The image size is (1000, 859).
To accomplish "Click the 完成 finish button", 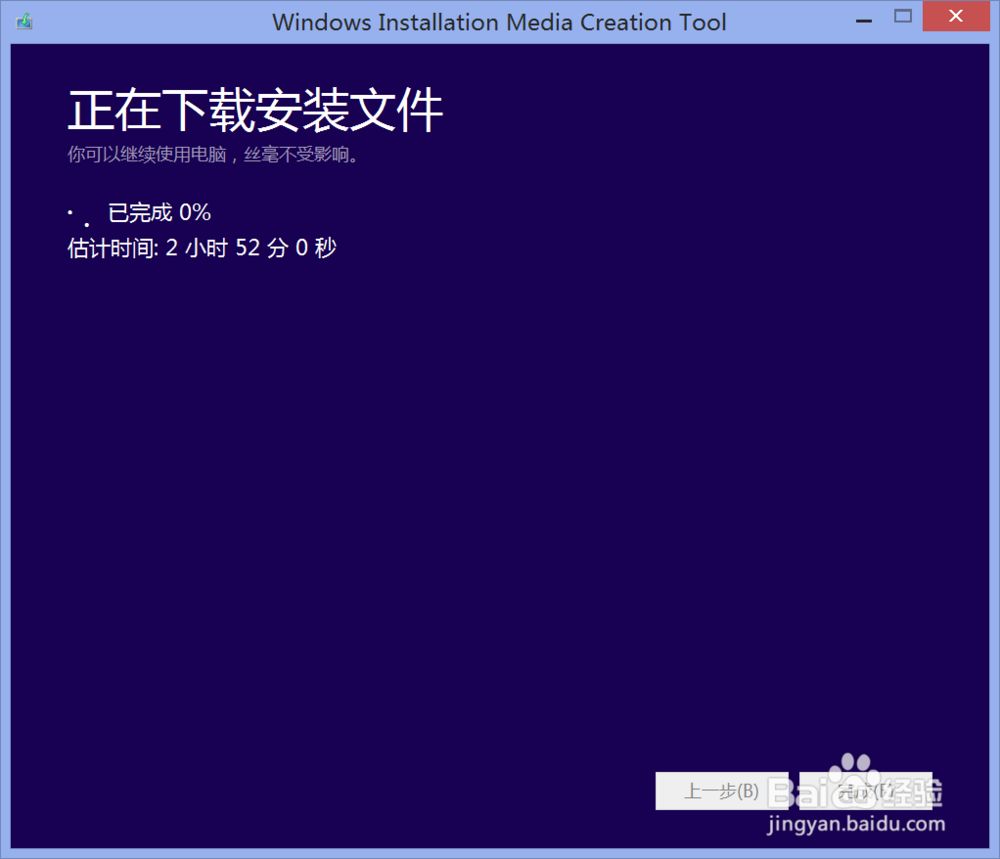I will point(865,791).
